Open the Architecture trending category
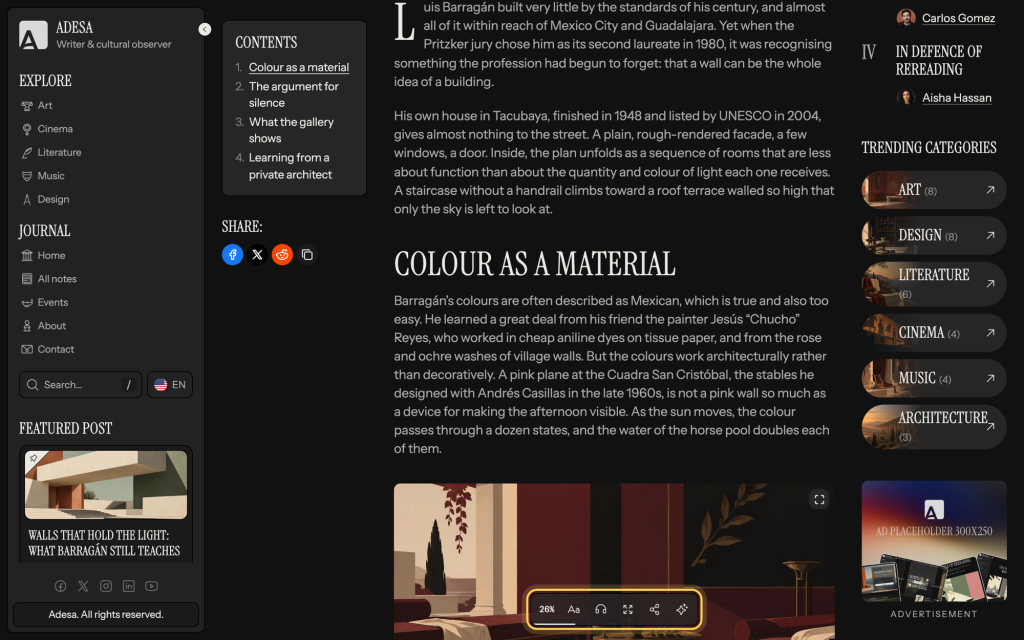The image size is (1024, 640). coord(934,427)
